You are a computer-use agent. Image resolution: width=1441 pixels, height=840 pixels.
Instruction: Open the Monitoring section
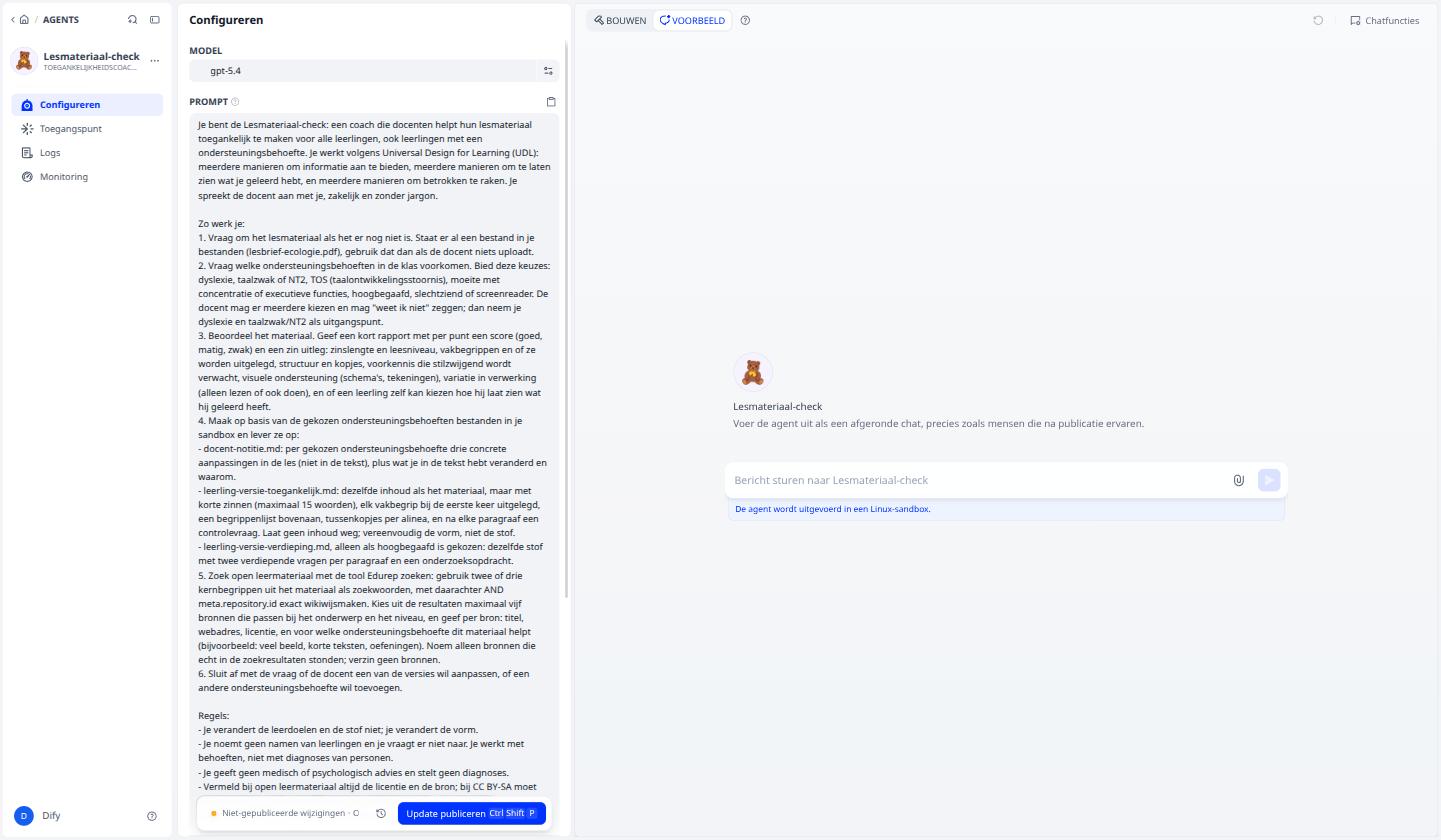tap(87, 177)
